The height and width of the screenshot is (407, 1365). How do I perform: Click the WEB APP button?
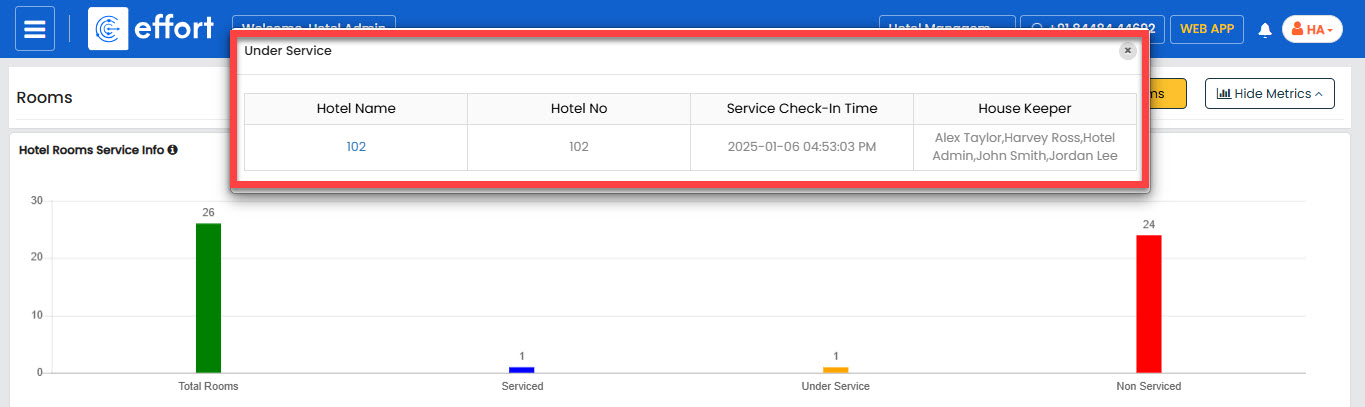coord(1207,29)
